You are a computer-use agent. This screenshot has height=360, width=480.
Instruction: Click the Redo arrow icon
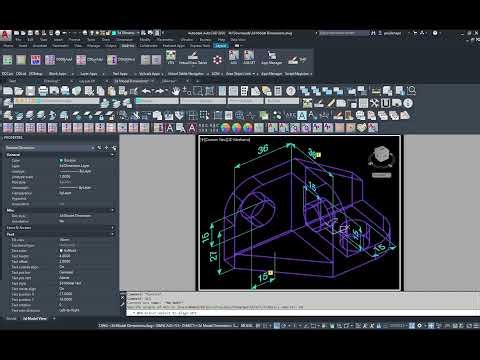coord(160,91)
